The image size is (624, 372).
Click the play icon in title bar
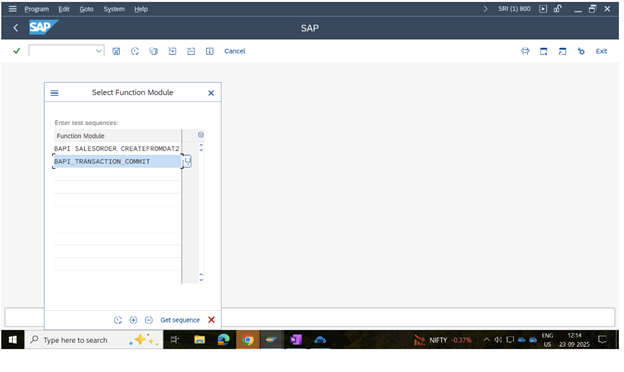pyautogui.click(x=543, y=9)
